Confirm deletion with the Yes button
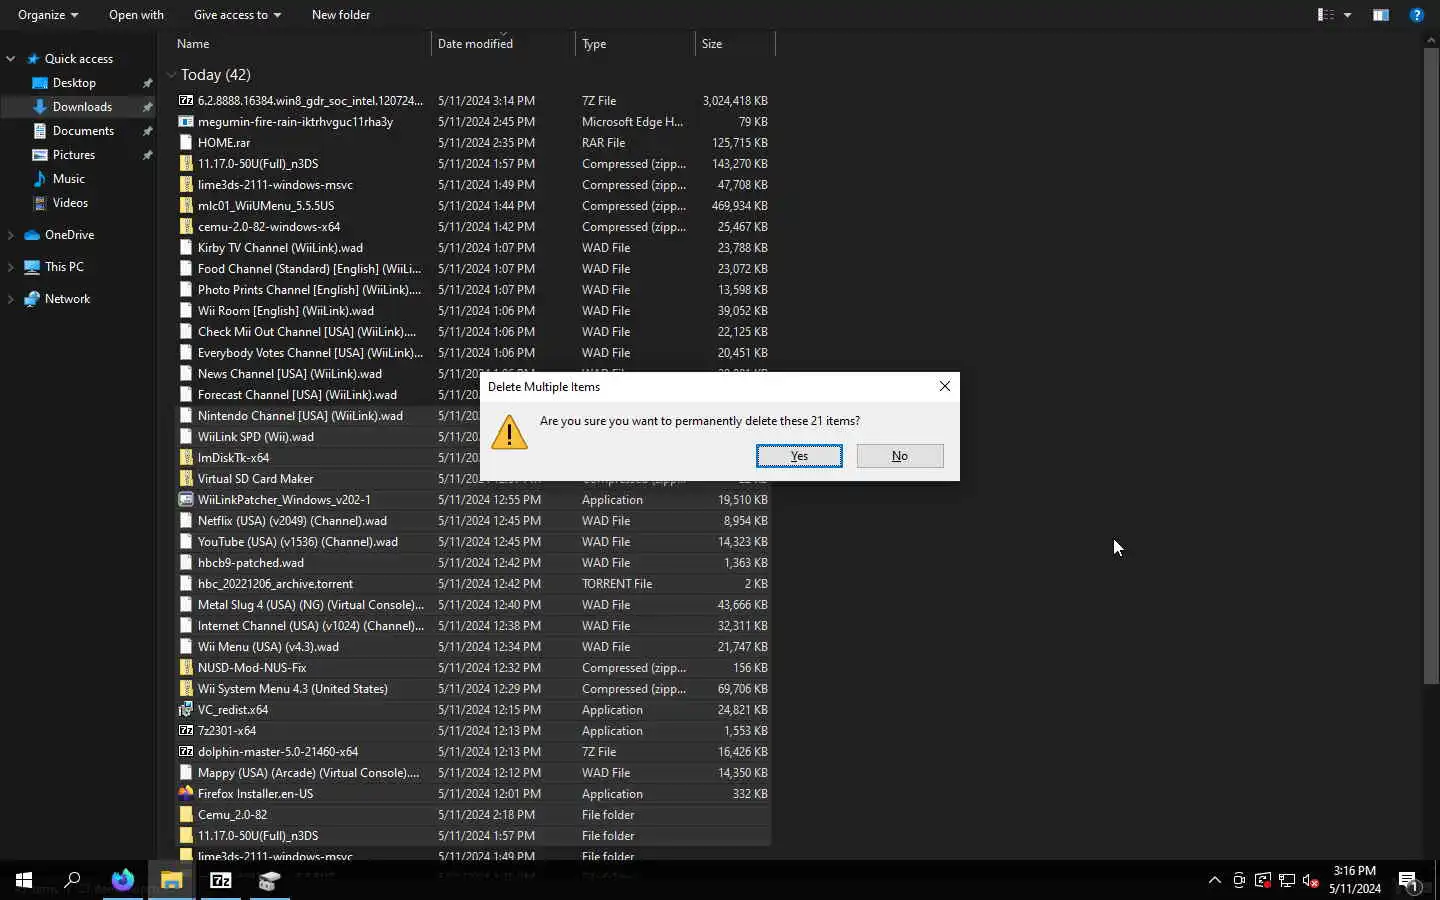 click(x=799, y=456)
